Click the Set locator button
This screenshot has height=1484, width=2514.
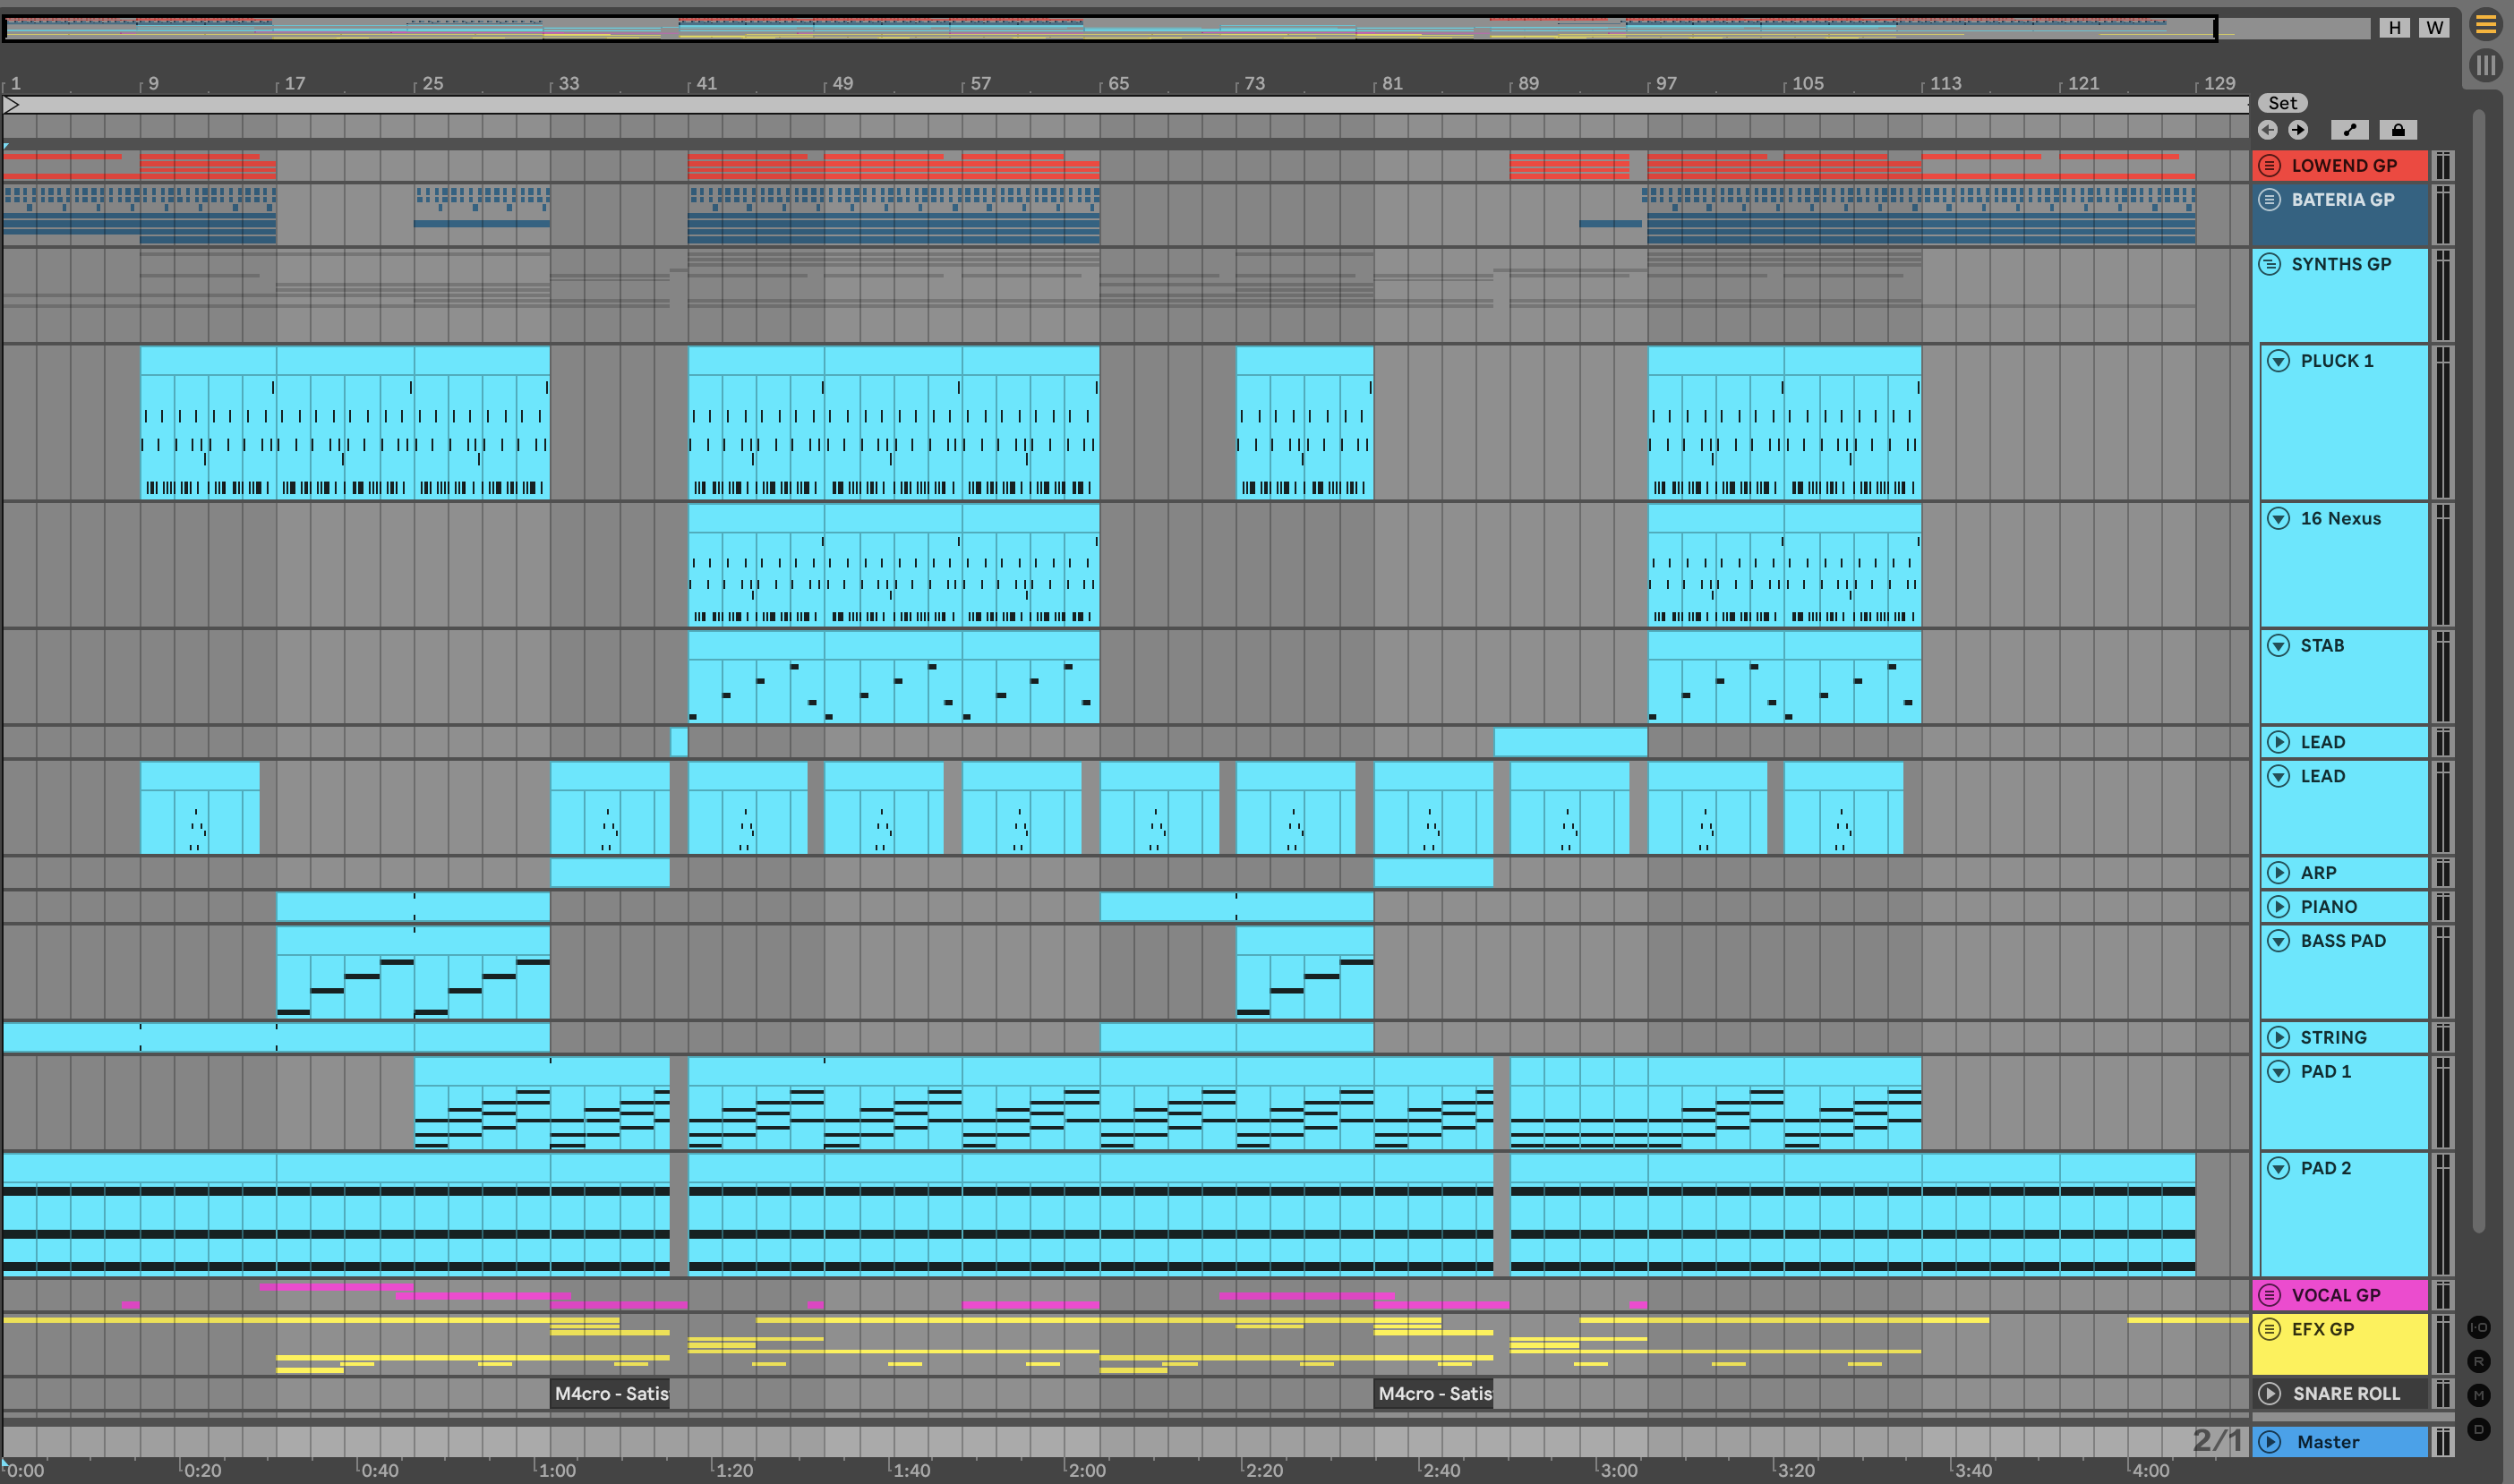pos(2282,103)
